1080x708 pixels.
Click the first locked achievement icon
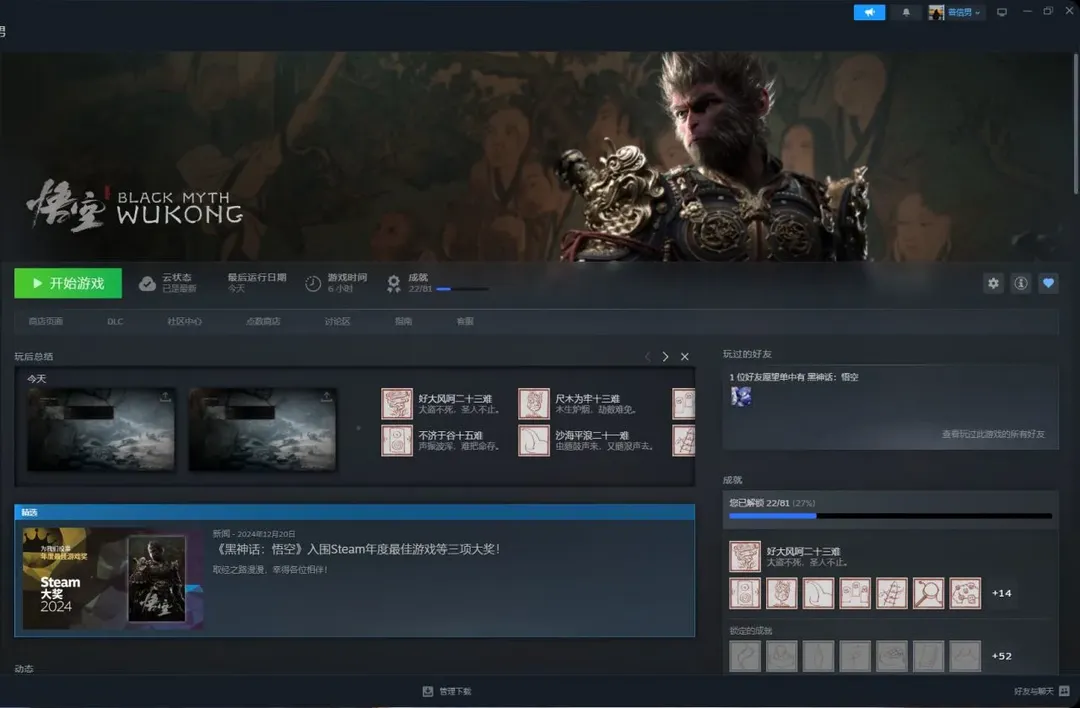pos(745,656)
